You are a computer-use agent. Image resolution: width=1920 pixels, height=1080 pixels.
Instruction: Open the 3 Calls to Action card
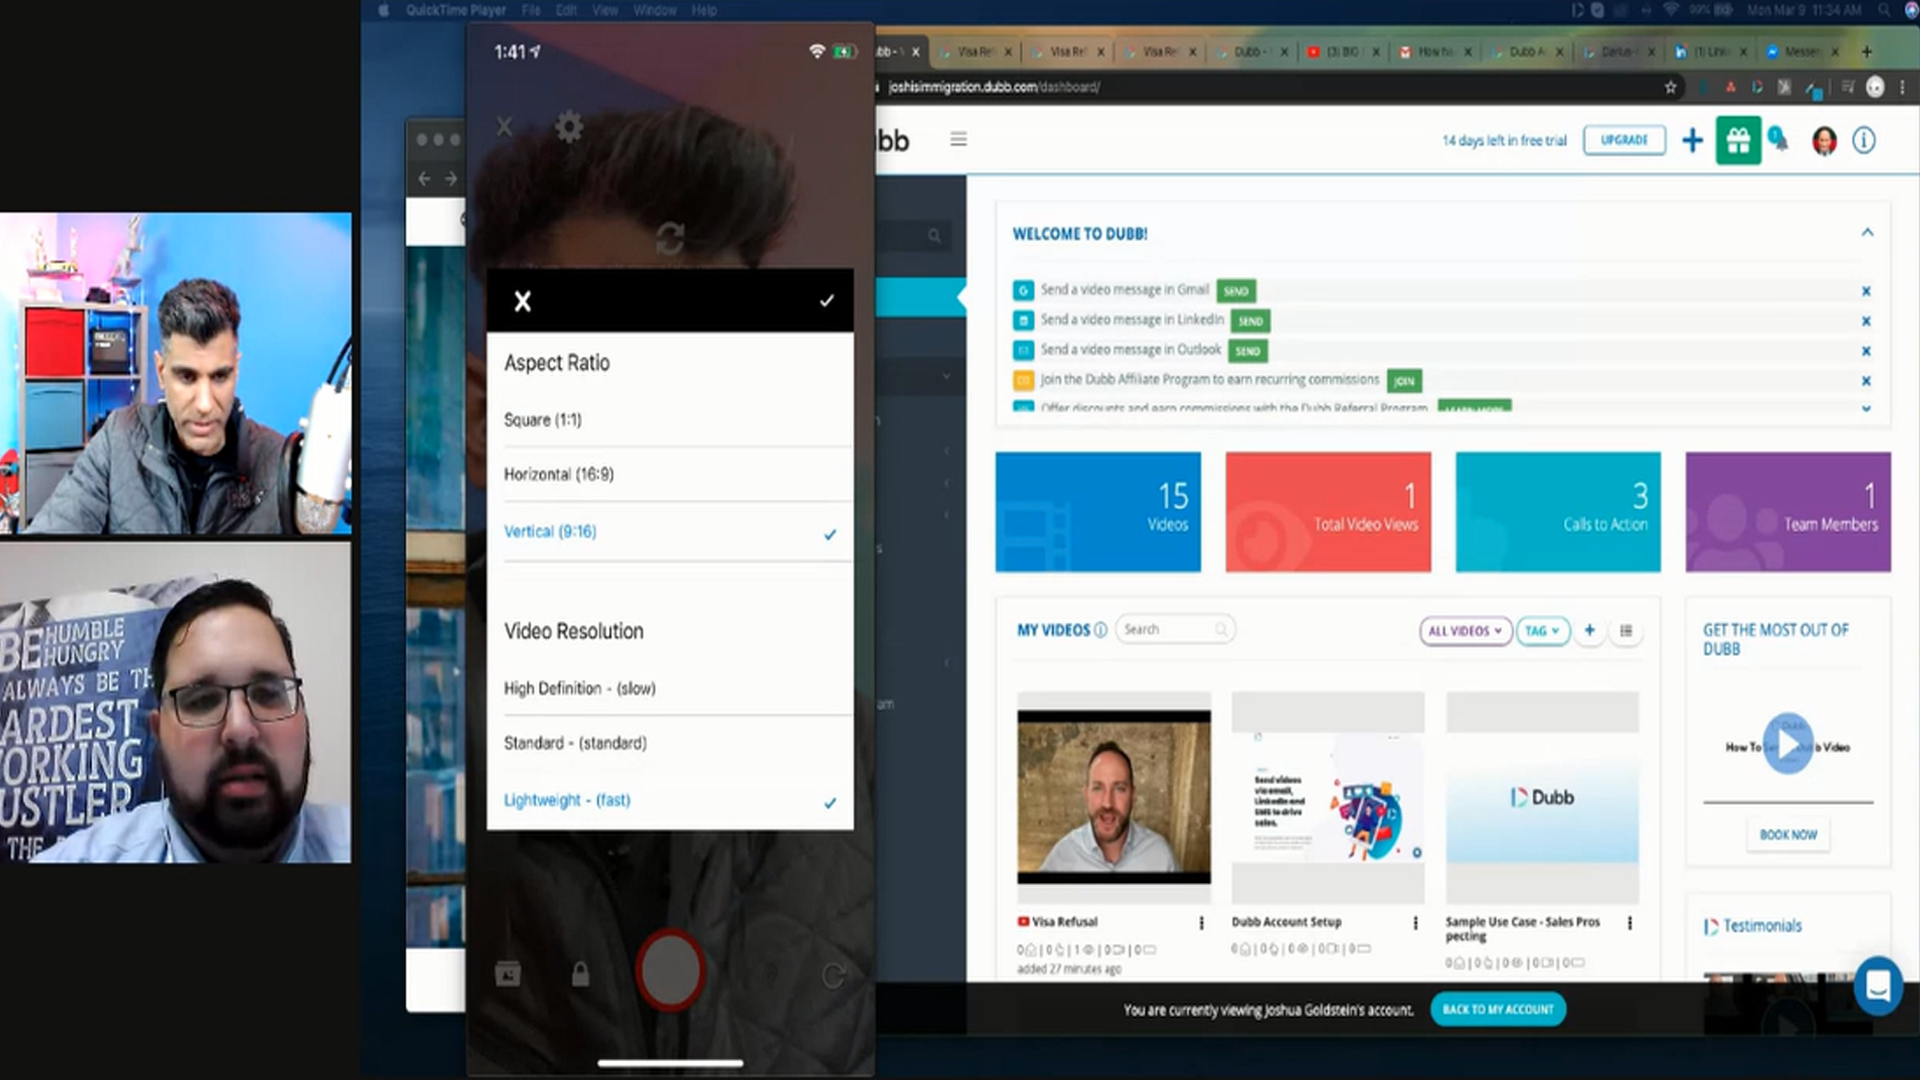point(1558,512)
